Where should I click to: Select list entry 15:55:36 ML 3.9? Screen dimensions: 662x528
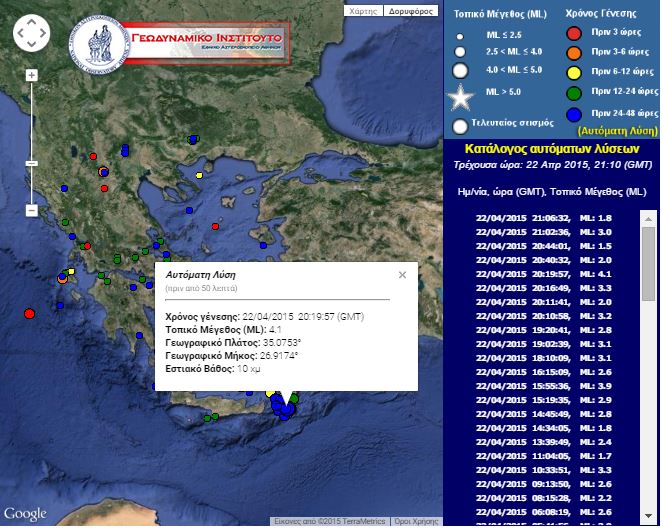tap(543, 386)
